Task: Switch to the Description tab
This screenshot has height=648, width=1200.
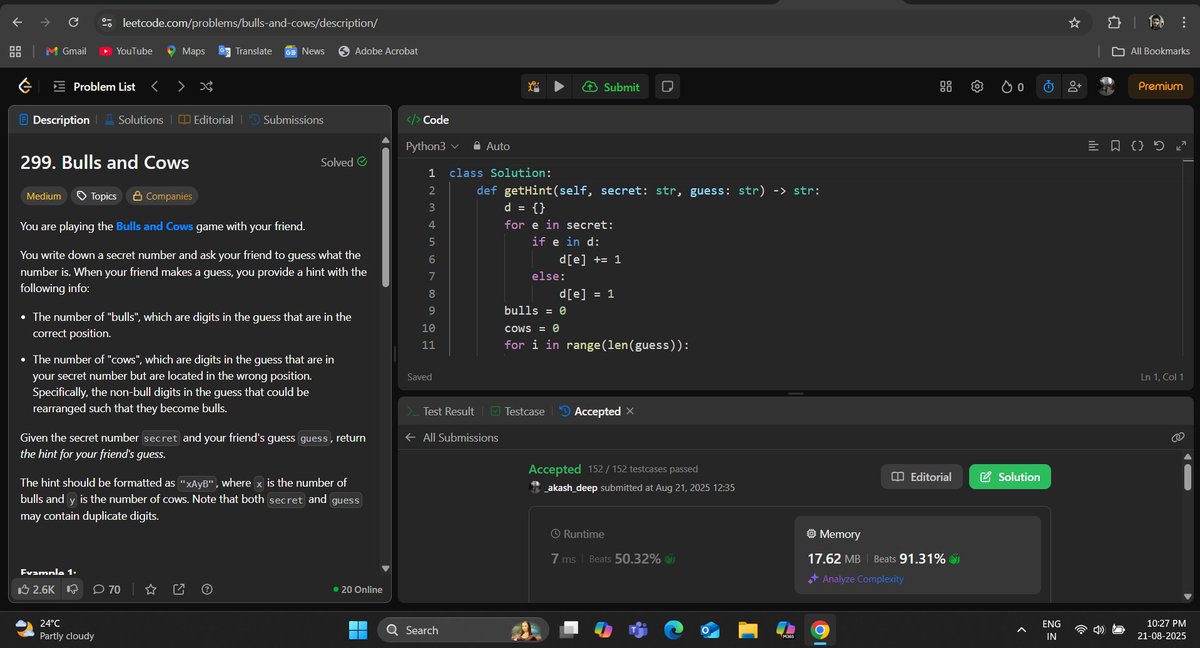Action: coord(54,120)
